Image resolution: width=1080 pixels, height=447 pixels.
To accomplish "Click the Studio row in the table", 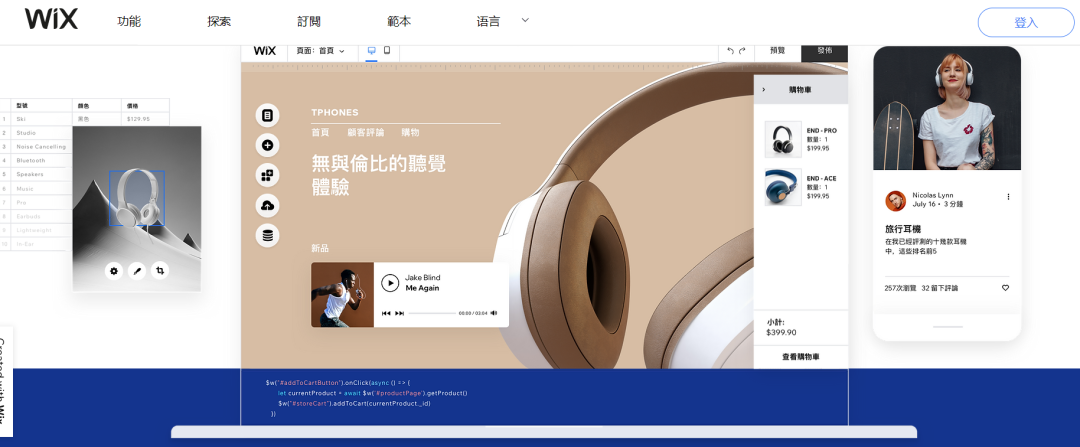I will (35, 133).
